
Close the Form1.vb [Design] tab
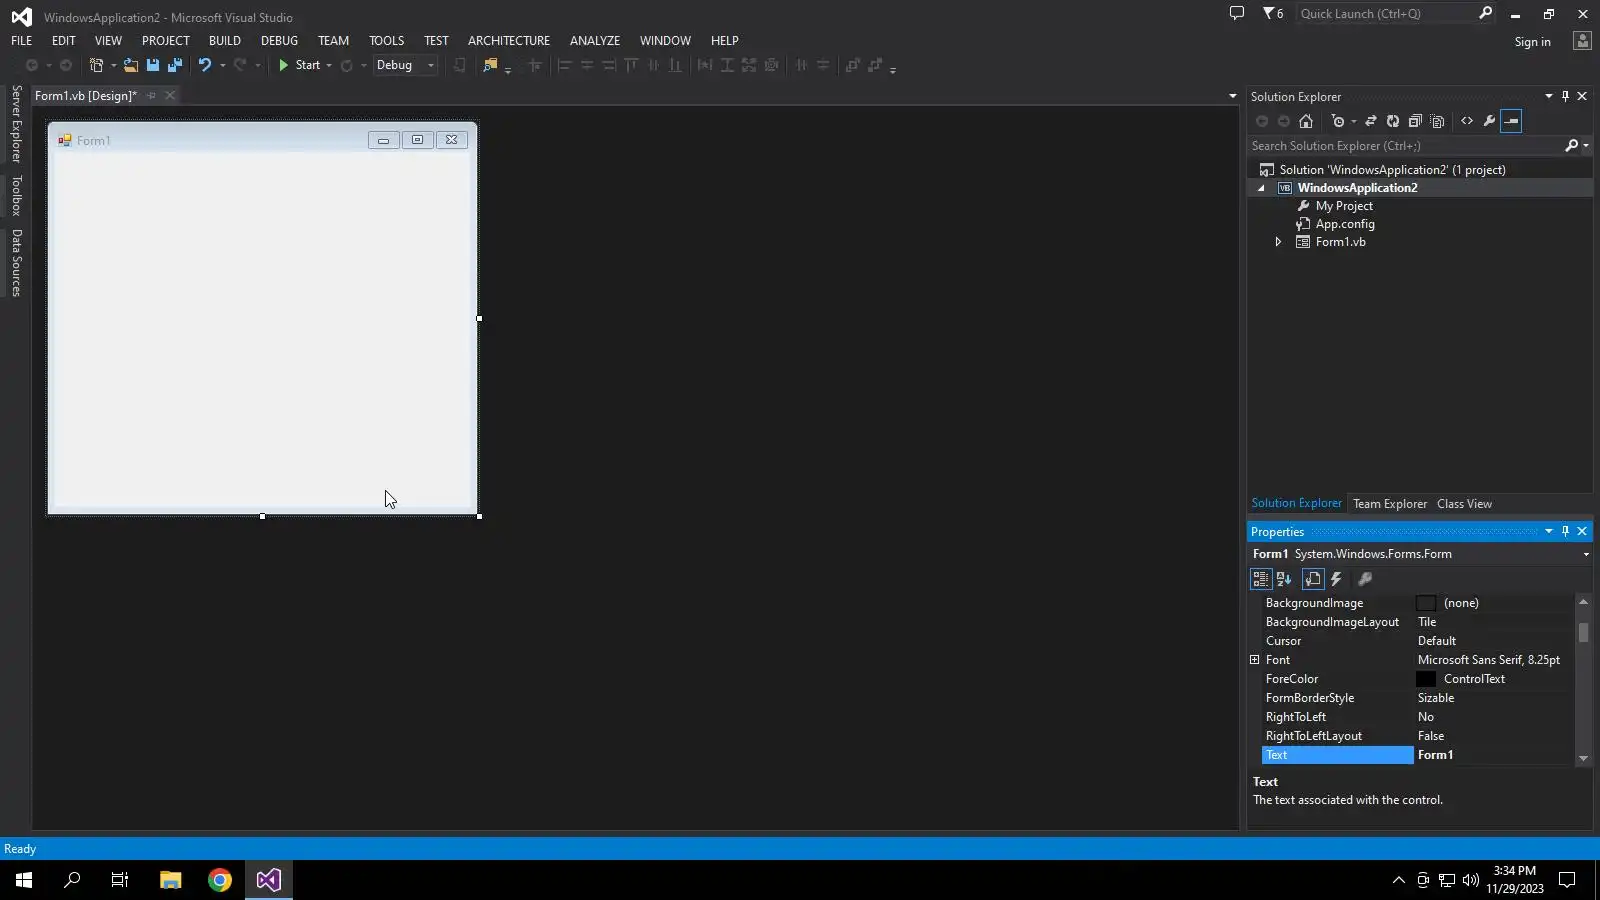[170, 96]
